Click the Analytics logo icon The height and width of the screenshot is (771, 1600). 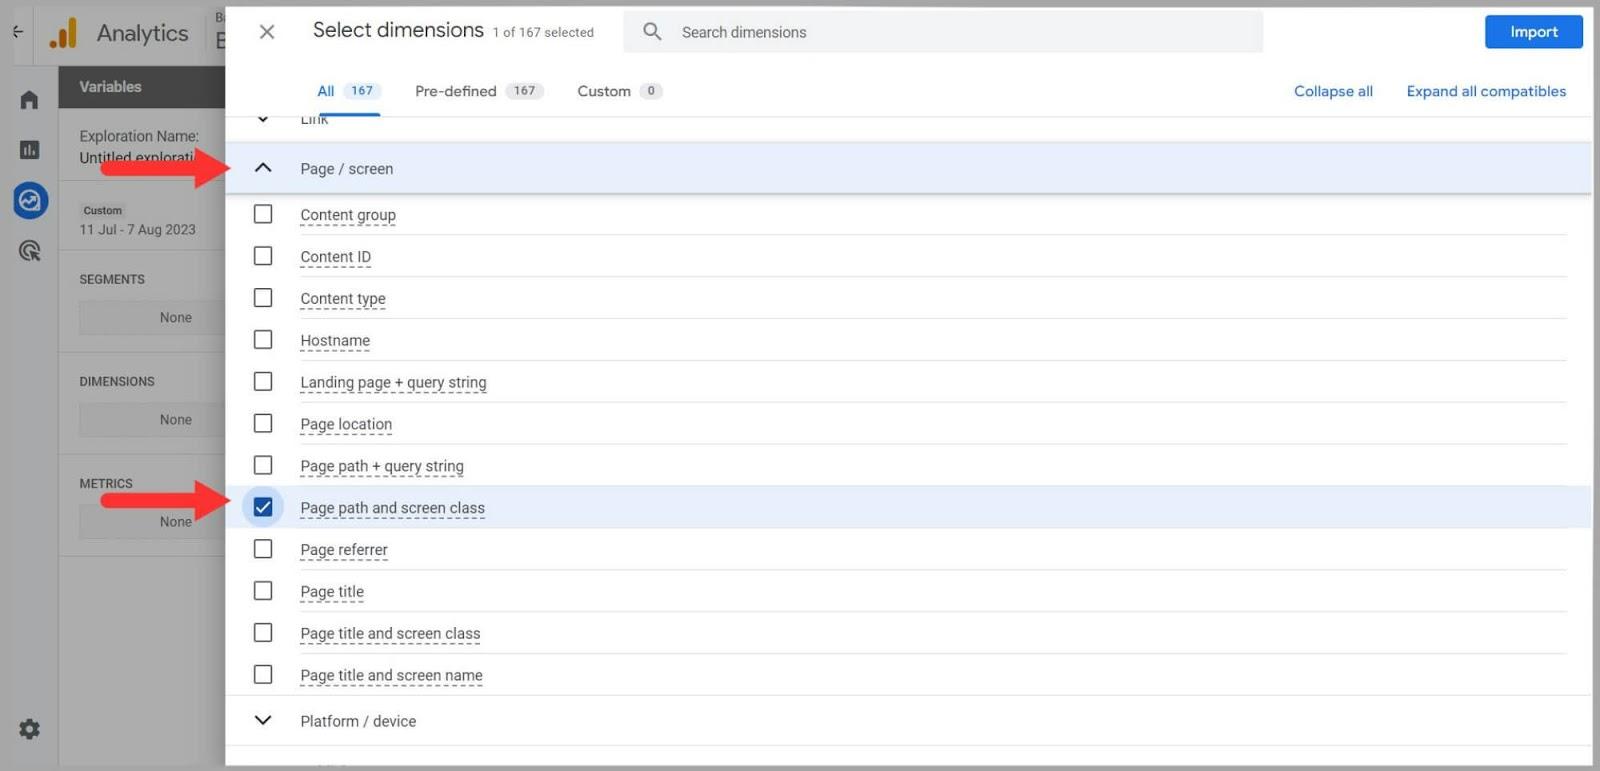coord(64,33)
